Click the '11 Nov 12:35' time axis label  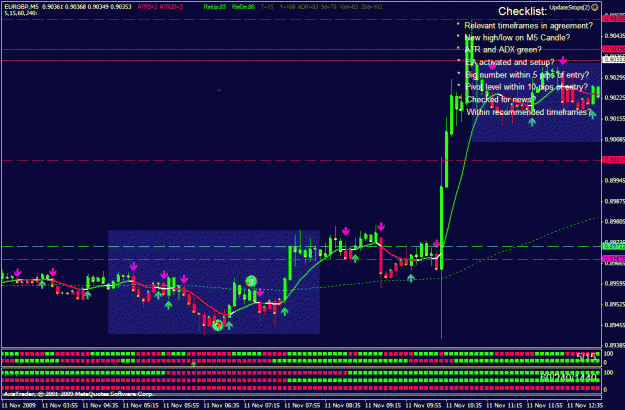(585, 406)
